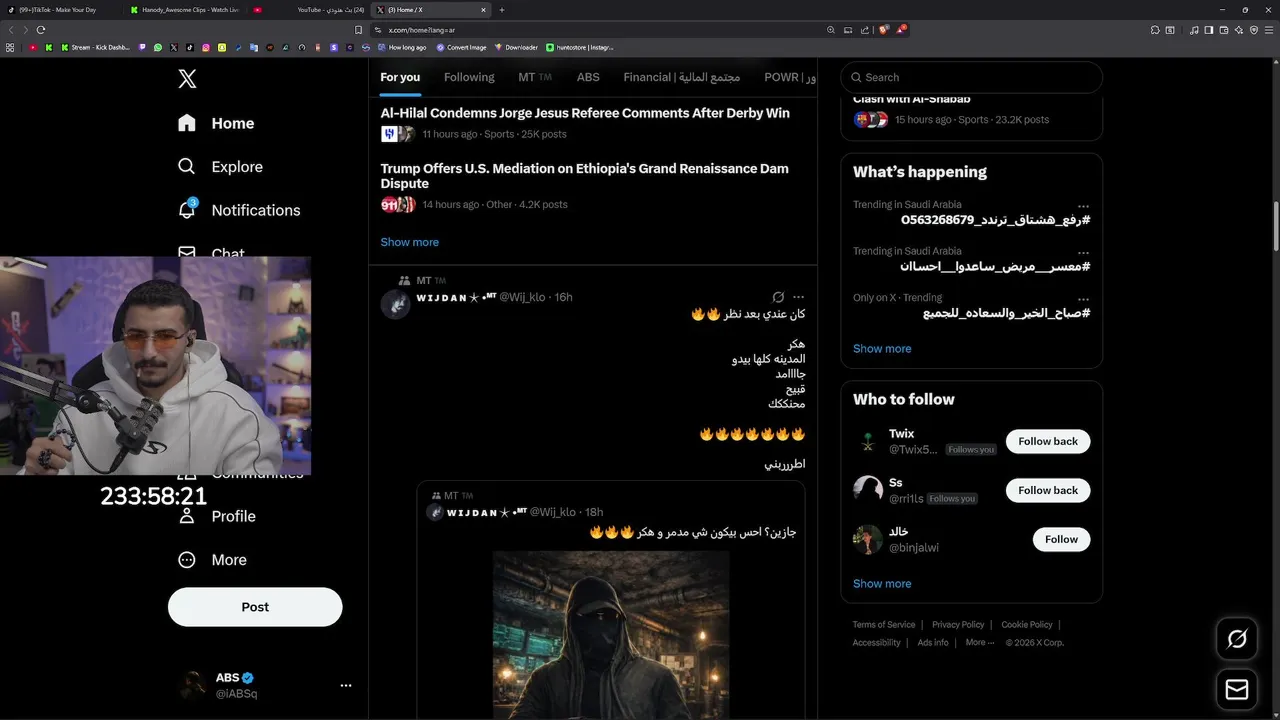This screenshot has width=1280, height=720.
Task: Click the Post button
Action: click(x=255, y=607)
